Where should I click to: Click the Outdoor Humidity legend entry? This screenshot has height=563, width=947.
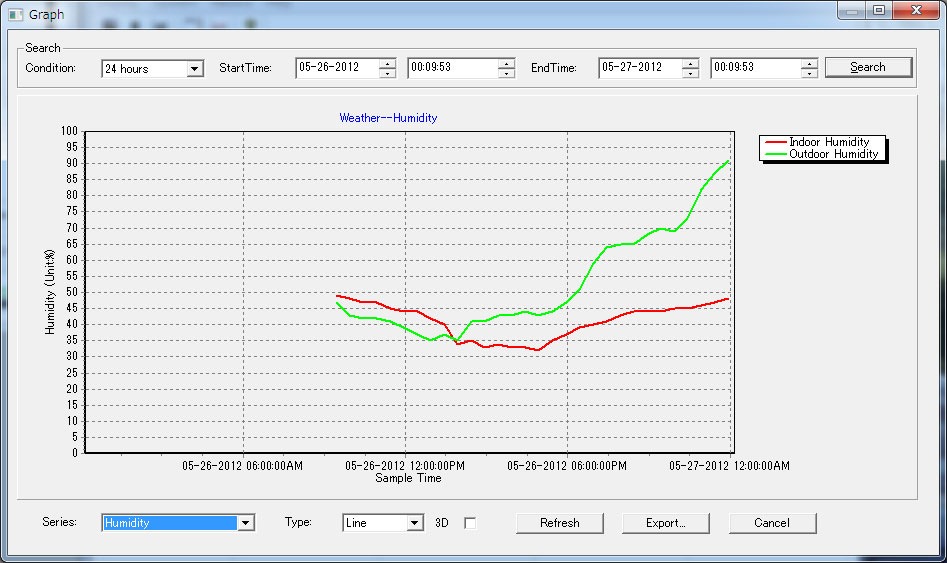tap(821, 154)
